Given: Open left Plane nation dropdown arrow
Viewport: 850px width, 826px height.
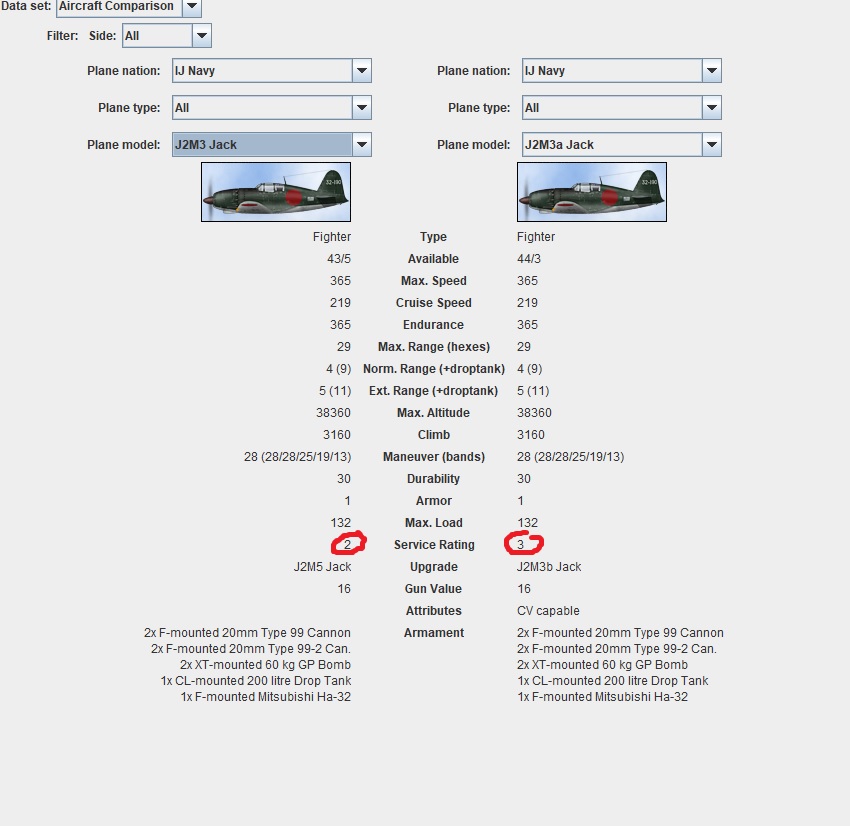Looking at the screenshot, I should click(362, 70).
